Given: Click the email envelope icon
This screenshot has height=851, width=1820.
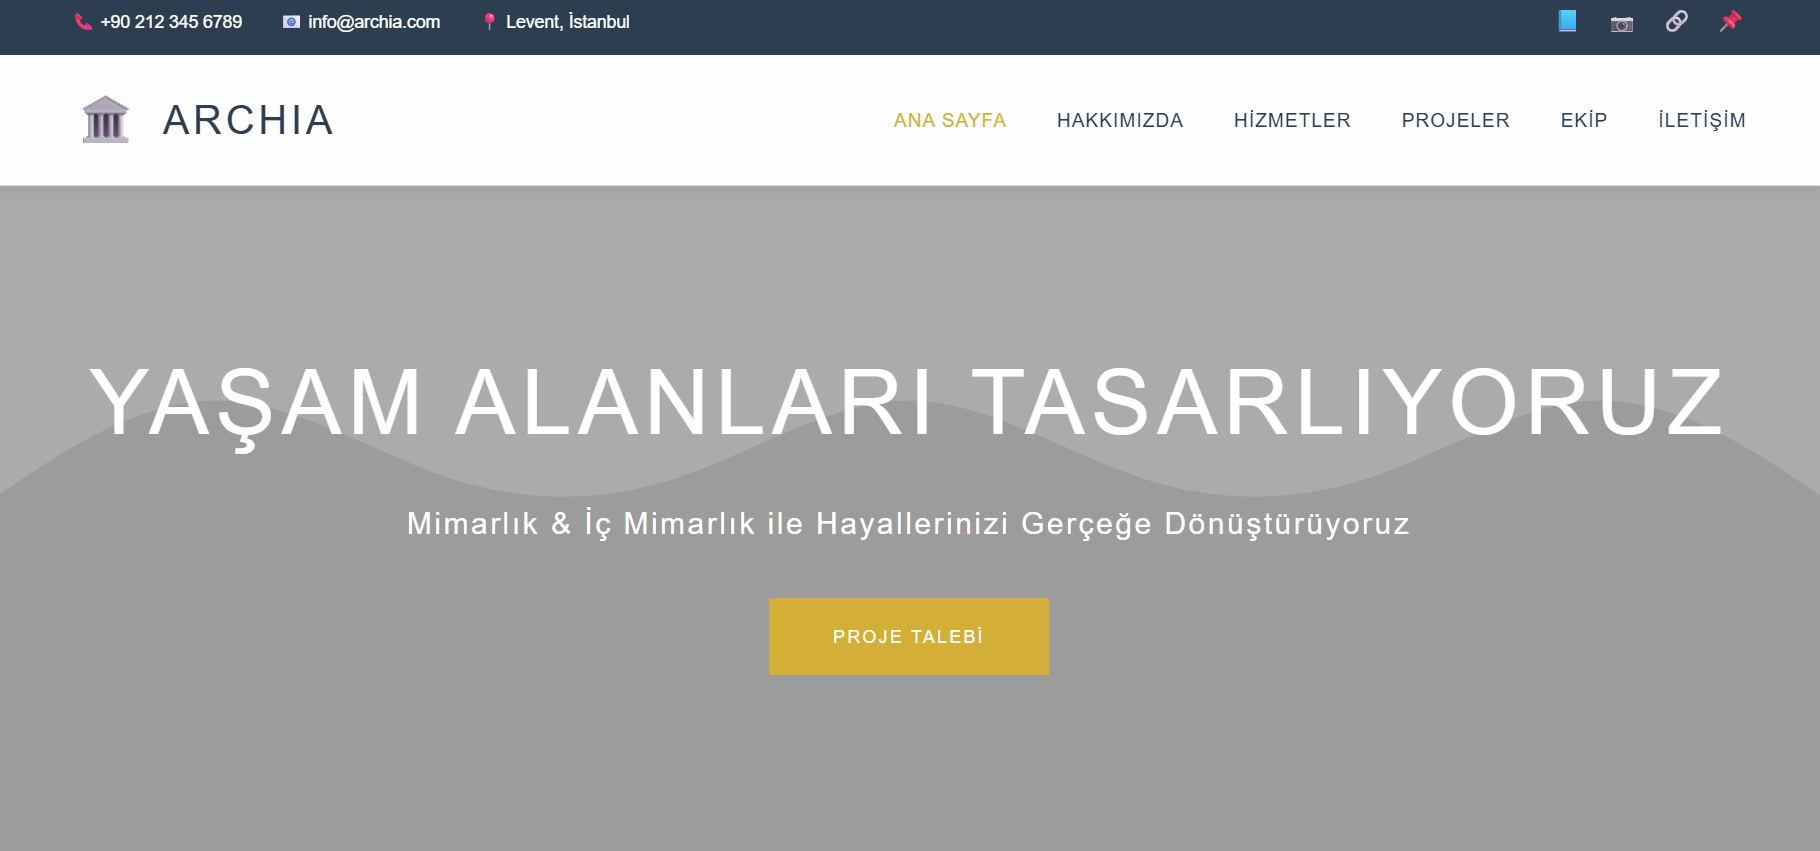Looking at the screenshot, I should coord(291,22).
